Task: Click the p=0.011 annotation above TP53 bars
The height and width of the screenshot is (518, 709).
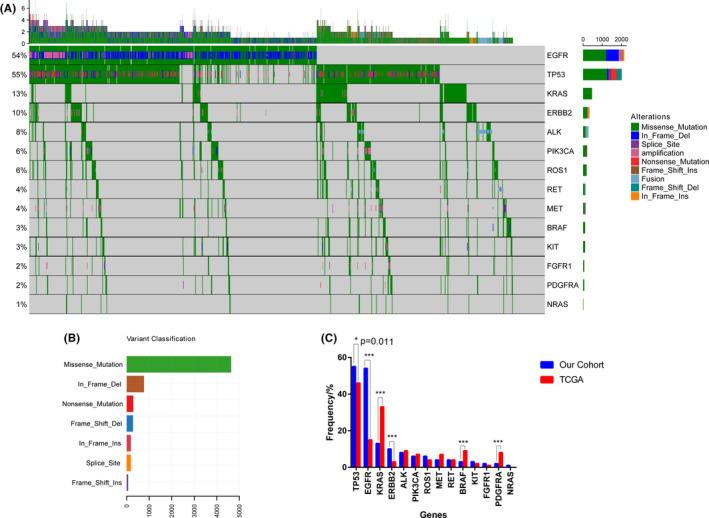Action: [x=377, y=341]
